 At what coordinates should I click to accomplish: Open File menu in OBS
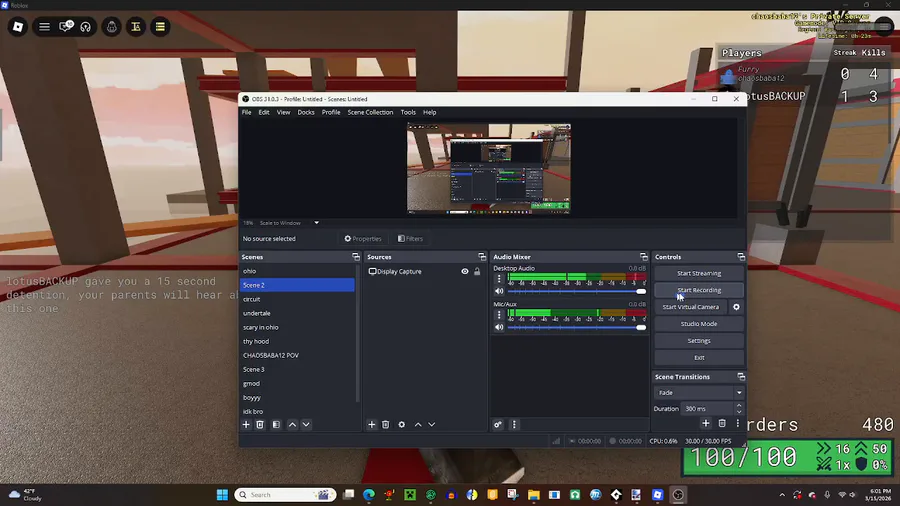point(246,112)
